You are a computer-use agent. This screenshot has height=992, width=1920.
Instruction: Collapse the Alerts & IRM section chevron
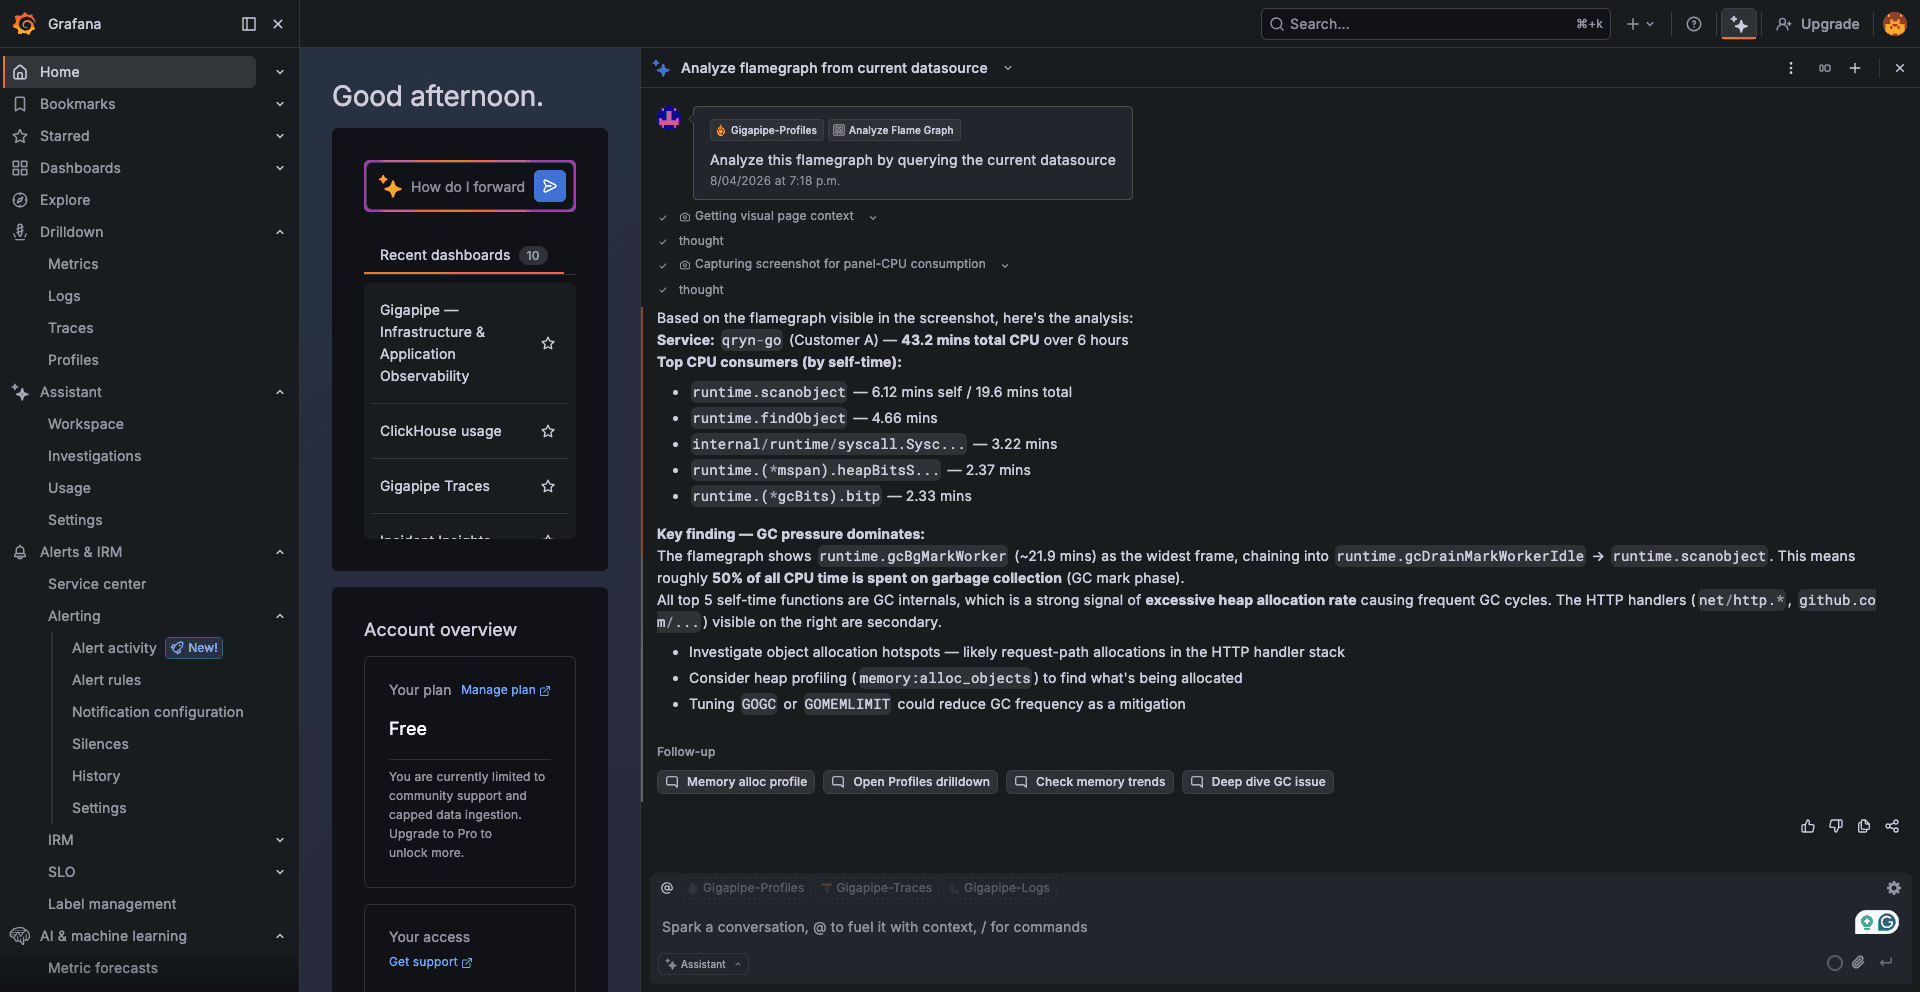(x=280, y=552)
